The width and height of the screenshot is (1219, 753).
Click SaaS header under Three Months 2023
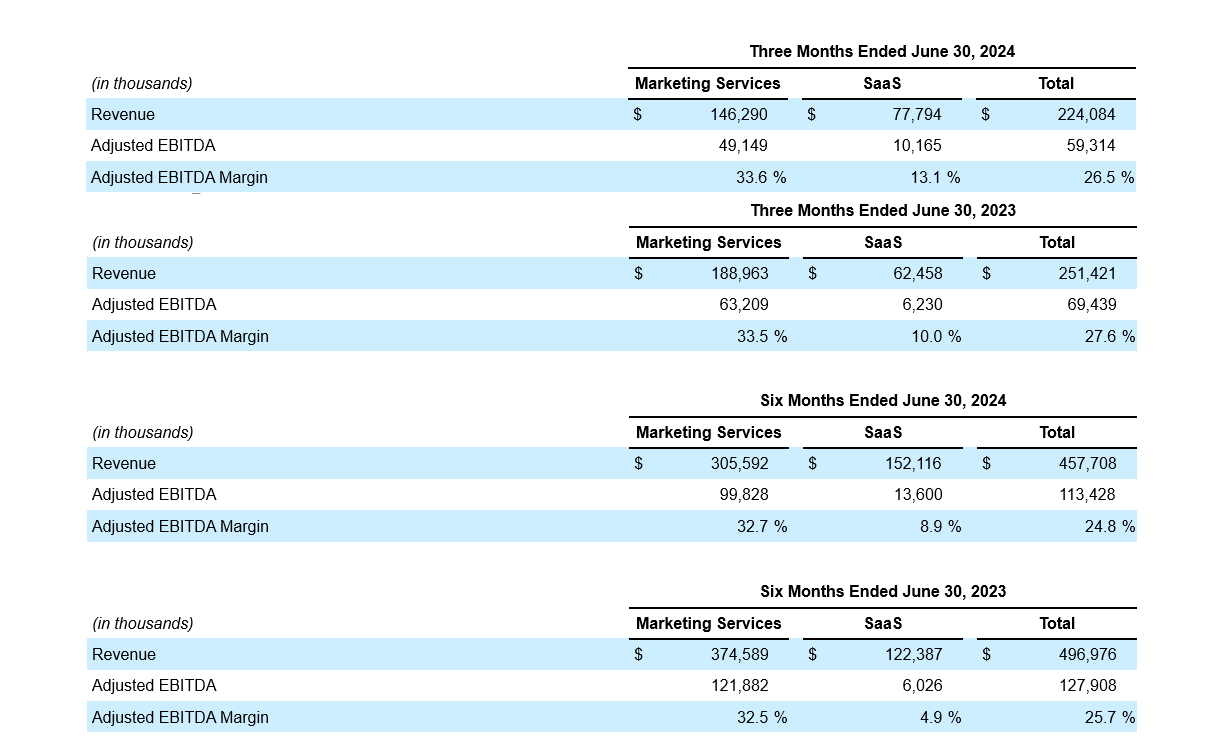pos(883,243)
